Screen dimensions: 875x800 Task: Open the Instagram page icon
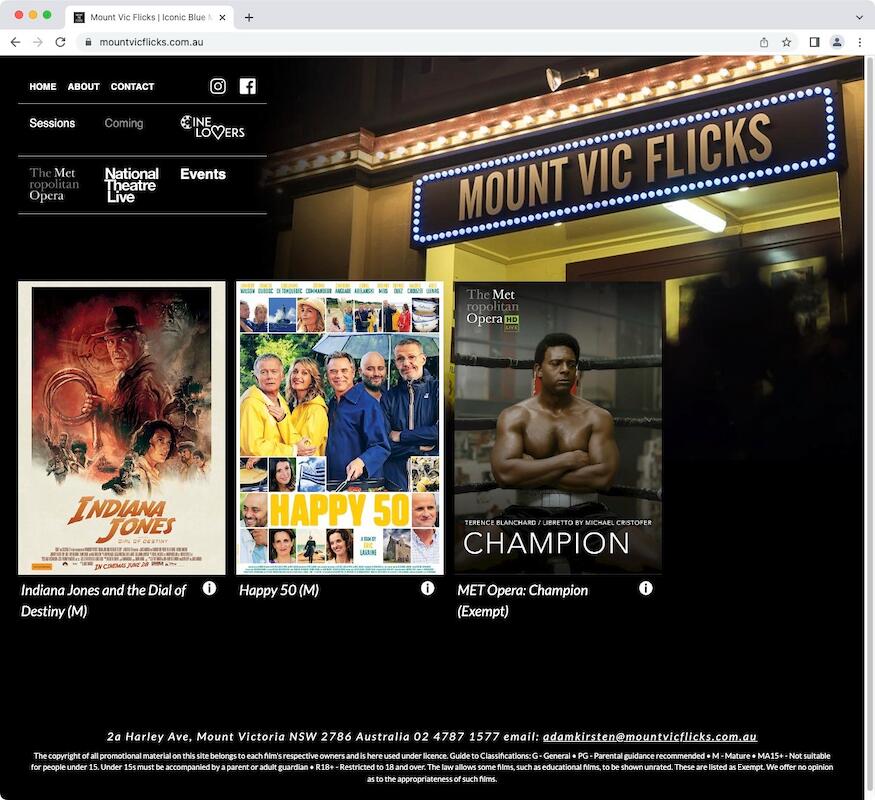tap(218, 86)
